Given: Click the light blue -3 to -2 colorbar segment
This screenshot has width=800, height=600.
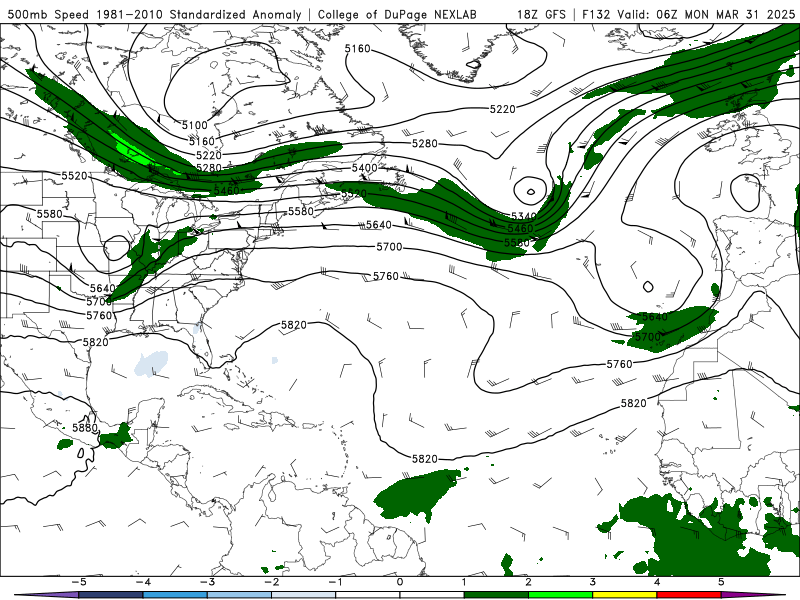Looking at the screenshot, I should (239, 595).
